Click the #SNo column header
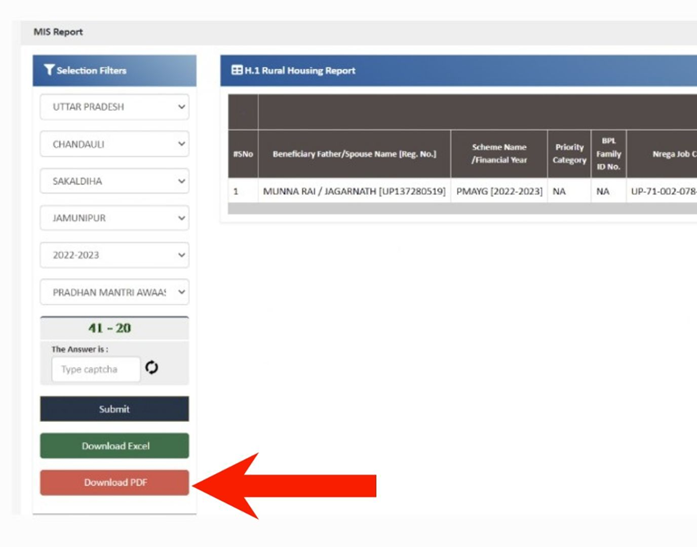This screenshot has width=697, height=547. [x=242, y=154]
